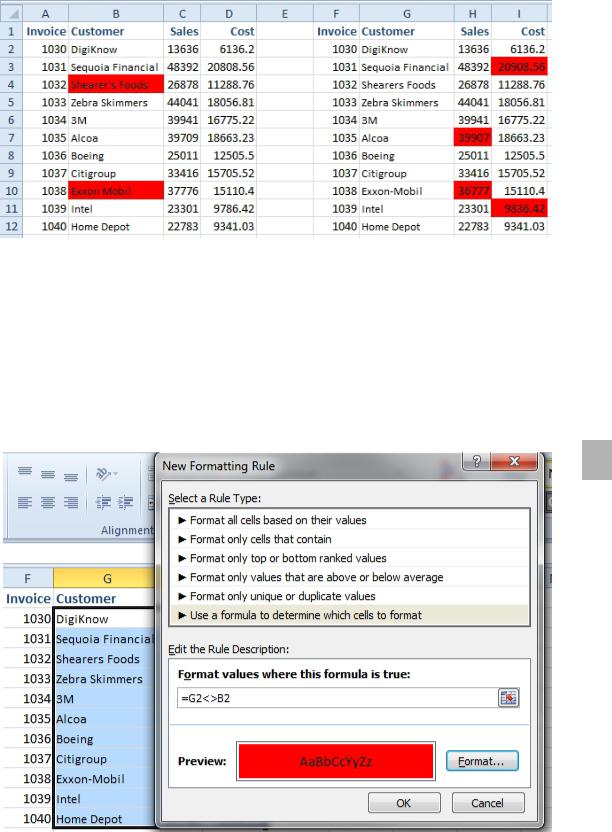Select 'Format only unique or duplicate values'

coord(349,596)
